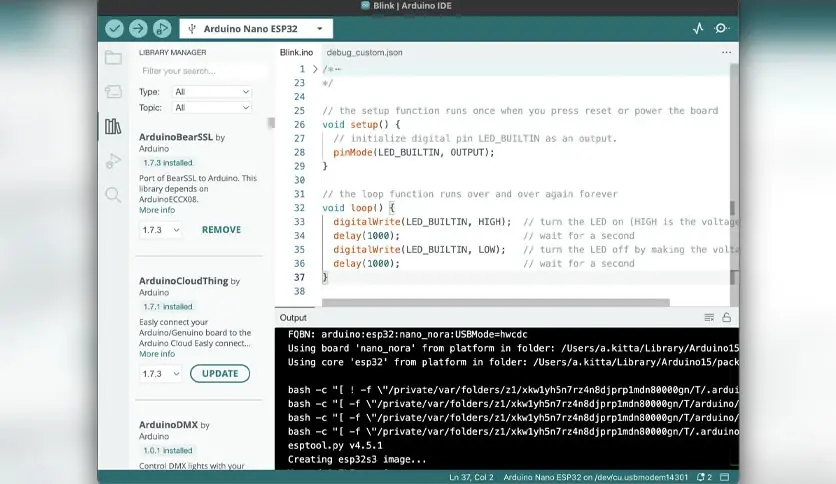
Task: Open the Serial Plotter
Action: point(699,29)
